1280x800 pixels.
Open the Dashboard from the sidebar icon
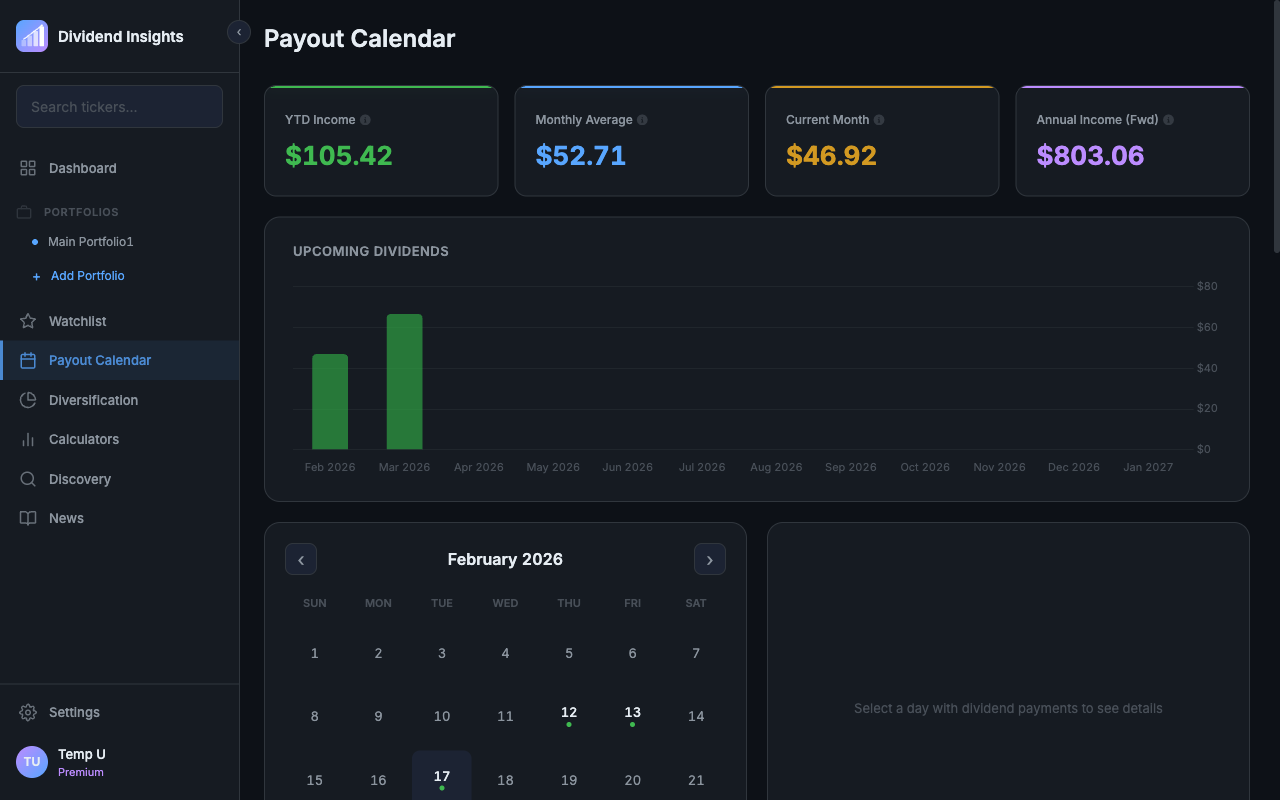pyautogui.click(x=28, y=168)
